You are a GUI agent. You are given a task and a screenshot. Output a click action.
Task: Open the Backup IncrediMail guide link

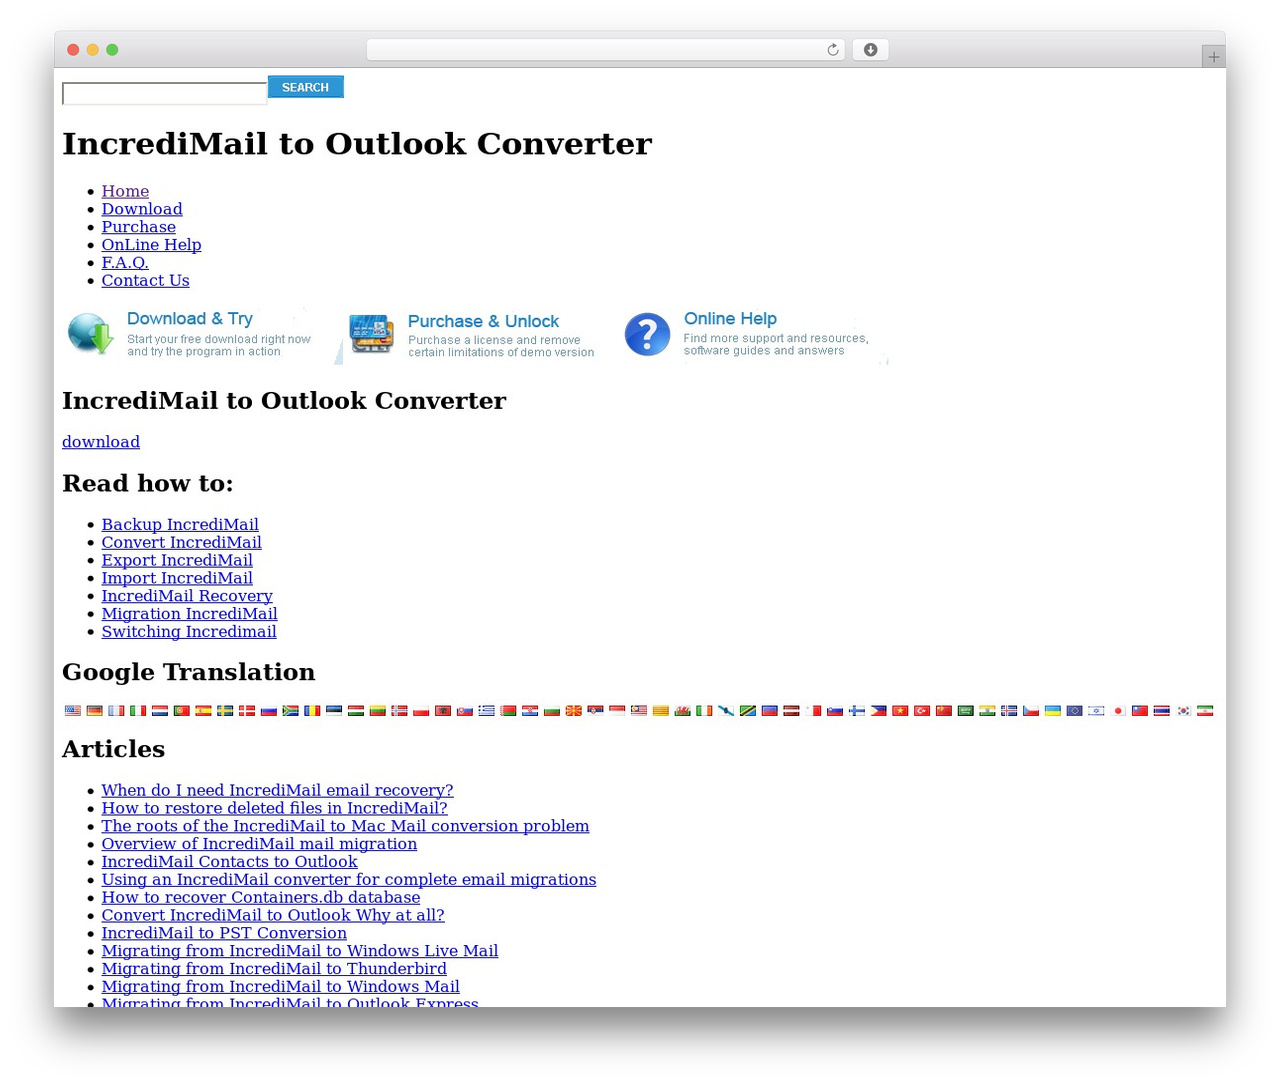click(180, 525)
